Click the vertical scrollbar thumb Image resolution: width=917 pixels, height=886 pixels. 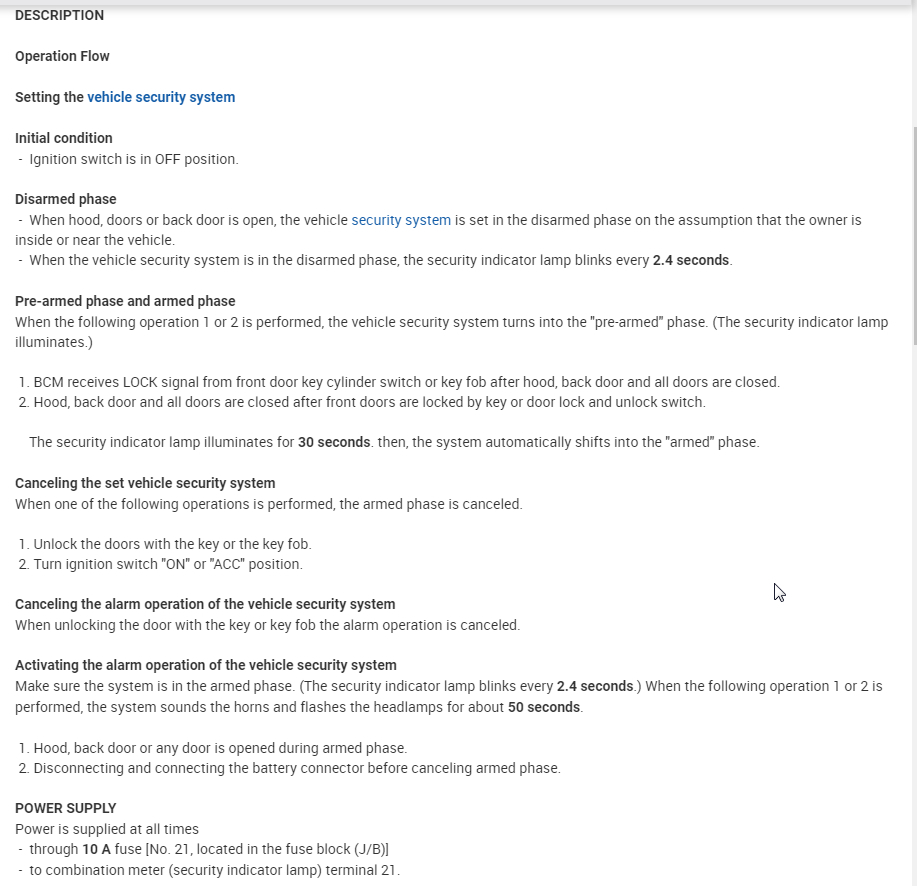click(x=912, y=234)
